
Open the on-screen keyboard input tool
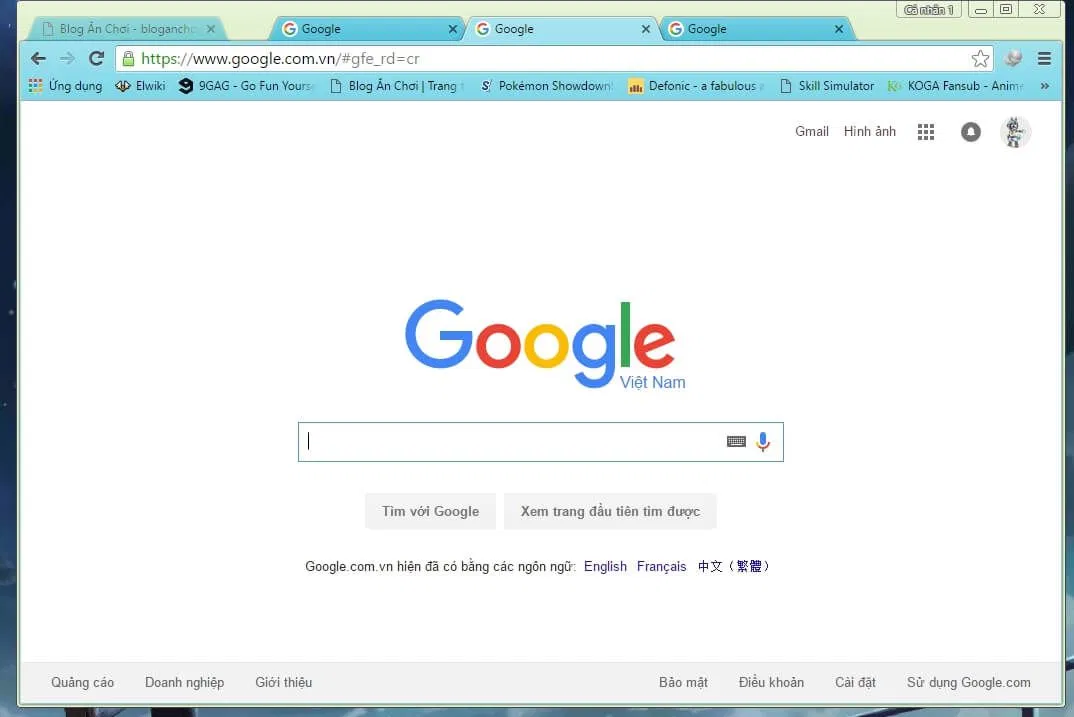(x=736, y=442)
